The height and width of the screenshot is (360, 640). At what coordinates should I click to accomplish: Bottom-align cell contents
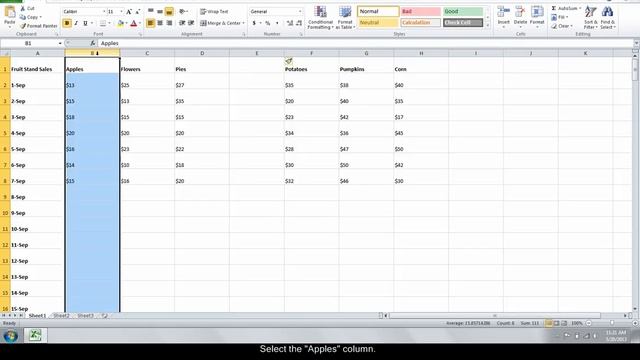[x=169, y=12]
